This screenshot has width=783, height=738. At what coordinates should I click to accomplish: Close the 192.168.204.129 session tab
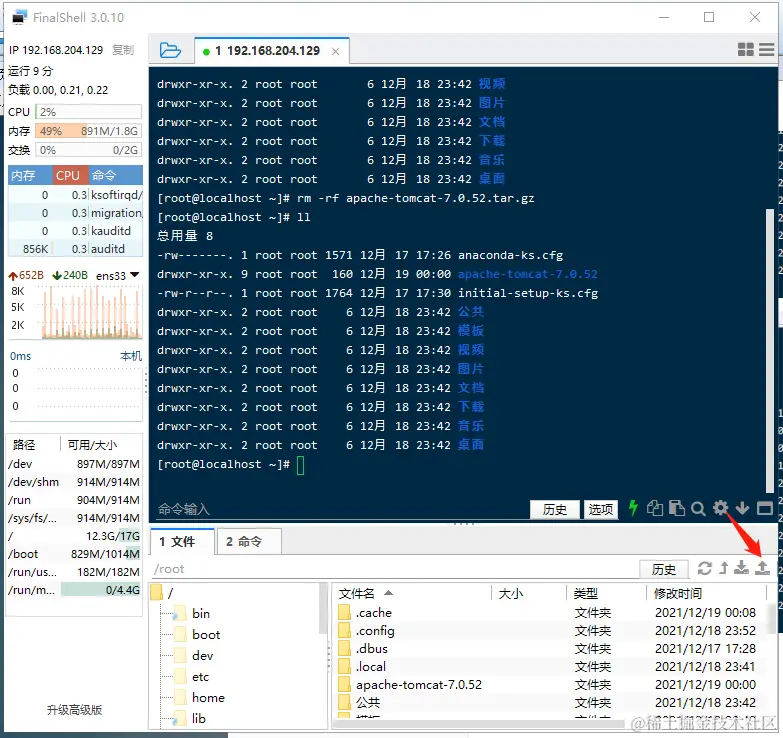(336, 51)
